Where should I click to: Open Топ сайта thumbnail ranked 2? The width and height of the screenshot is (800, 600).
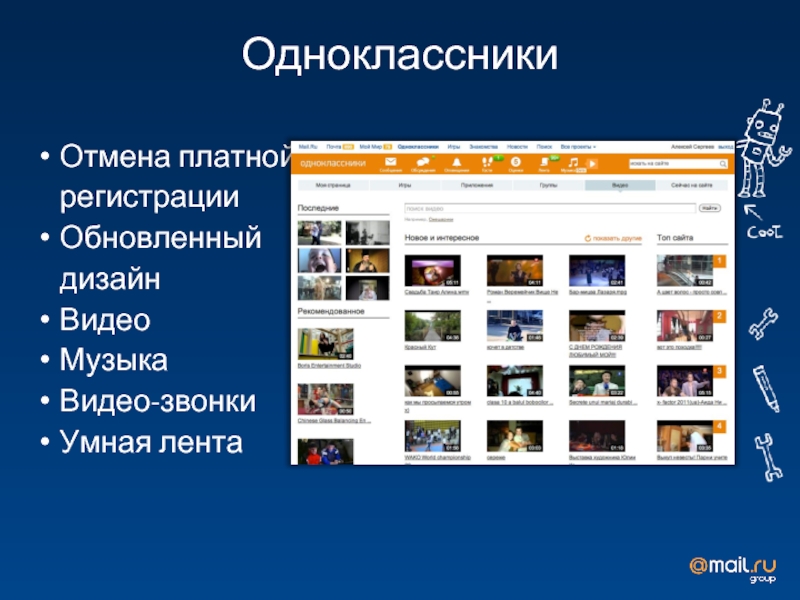click(x=685, y=326)
